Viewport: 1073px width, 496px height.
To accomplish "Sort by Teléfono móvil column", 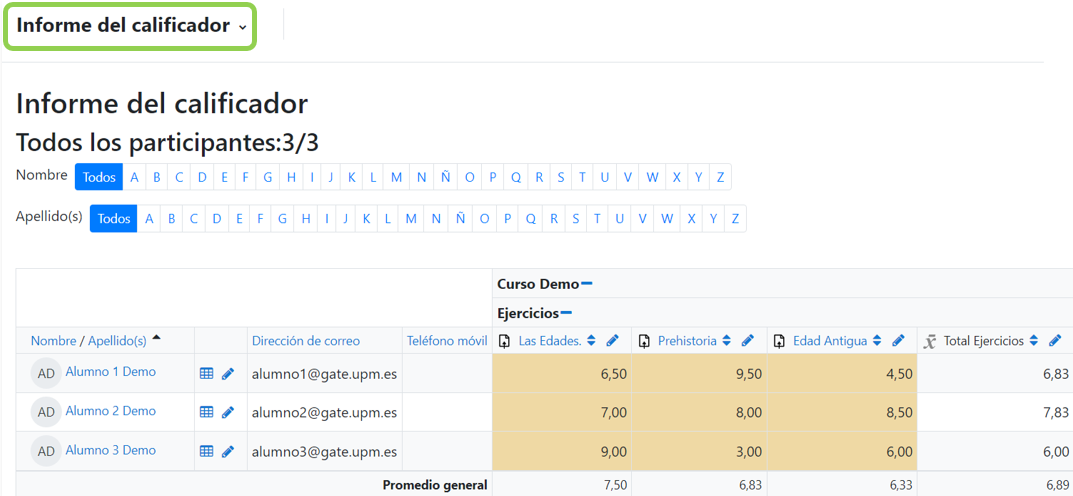I will [x=446, y=341].
